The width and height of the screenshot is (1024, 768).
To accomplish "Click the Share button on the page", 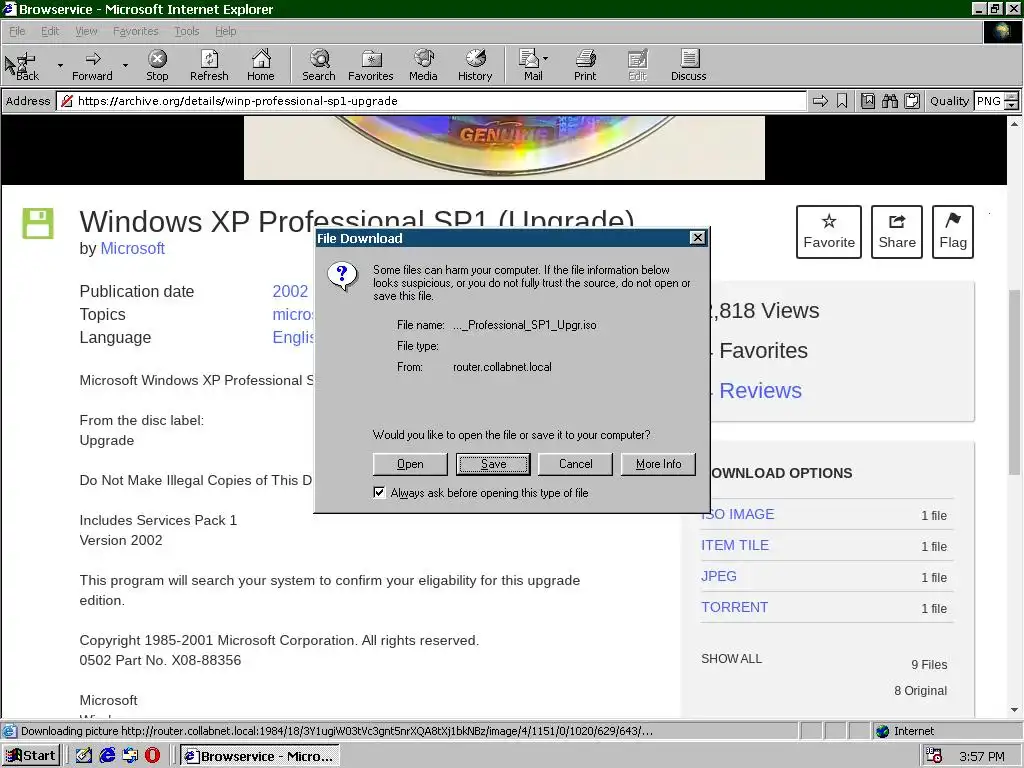I will tap(897, 232).
